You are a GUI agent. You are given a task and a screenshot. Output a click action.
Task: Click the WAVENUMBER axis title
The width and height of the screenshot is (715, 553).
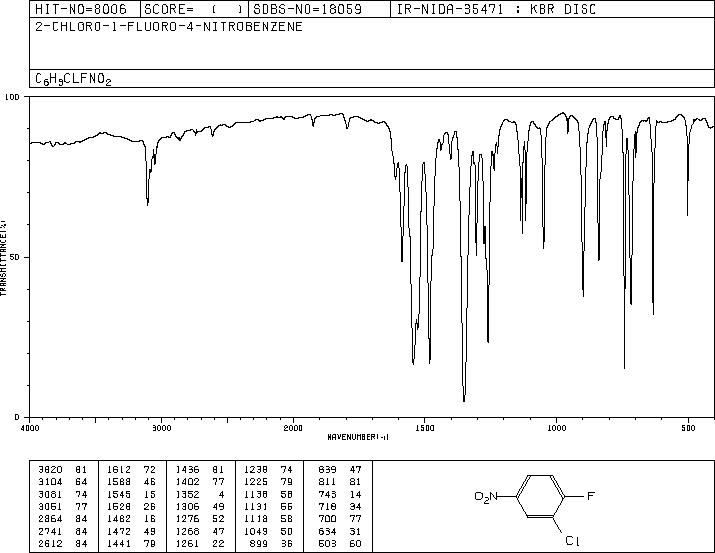[358, 437]
